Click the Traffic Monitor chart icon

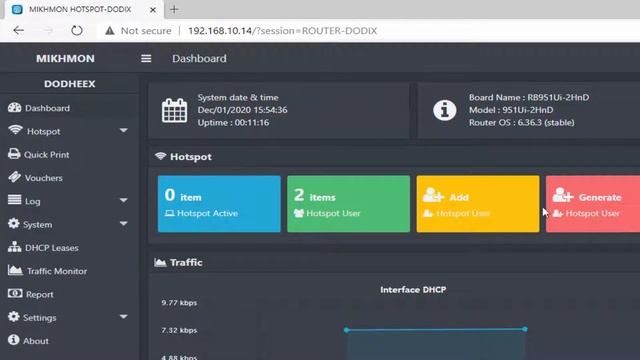(15, 270)
